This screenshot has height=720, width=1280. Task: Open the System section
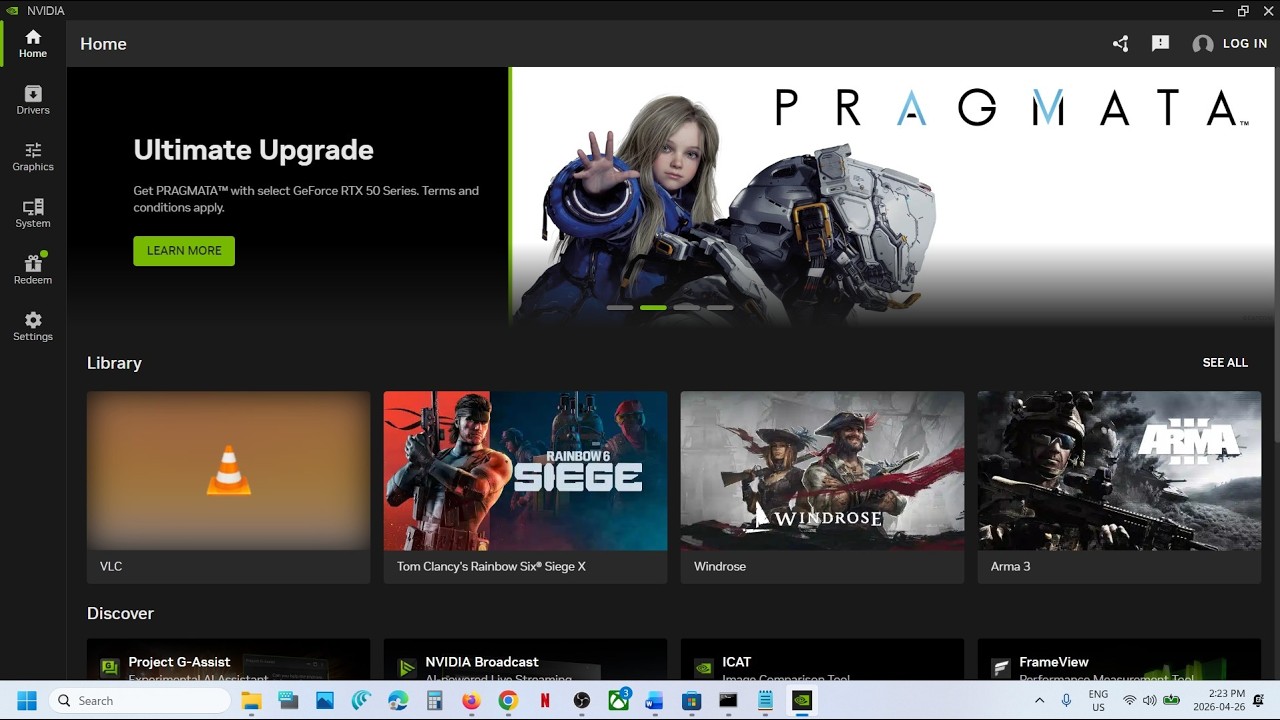(33, 213)
